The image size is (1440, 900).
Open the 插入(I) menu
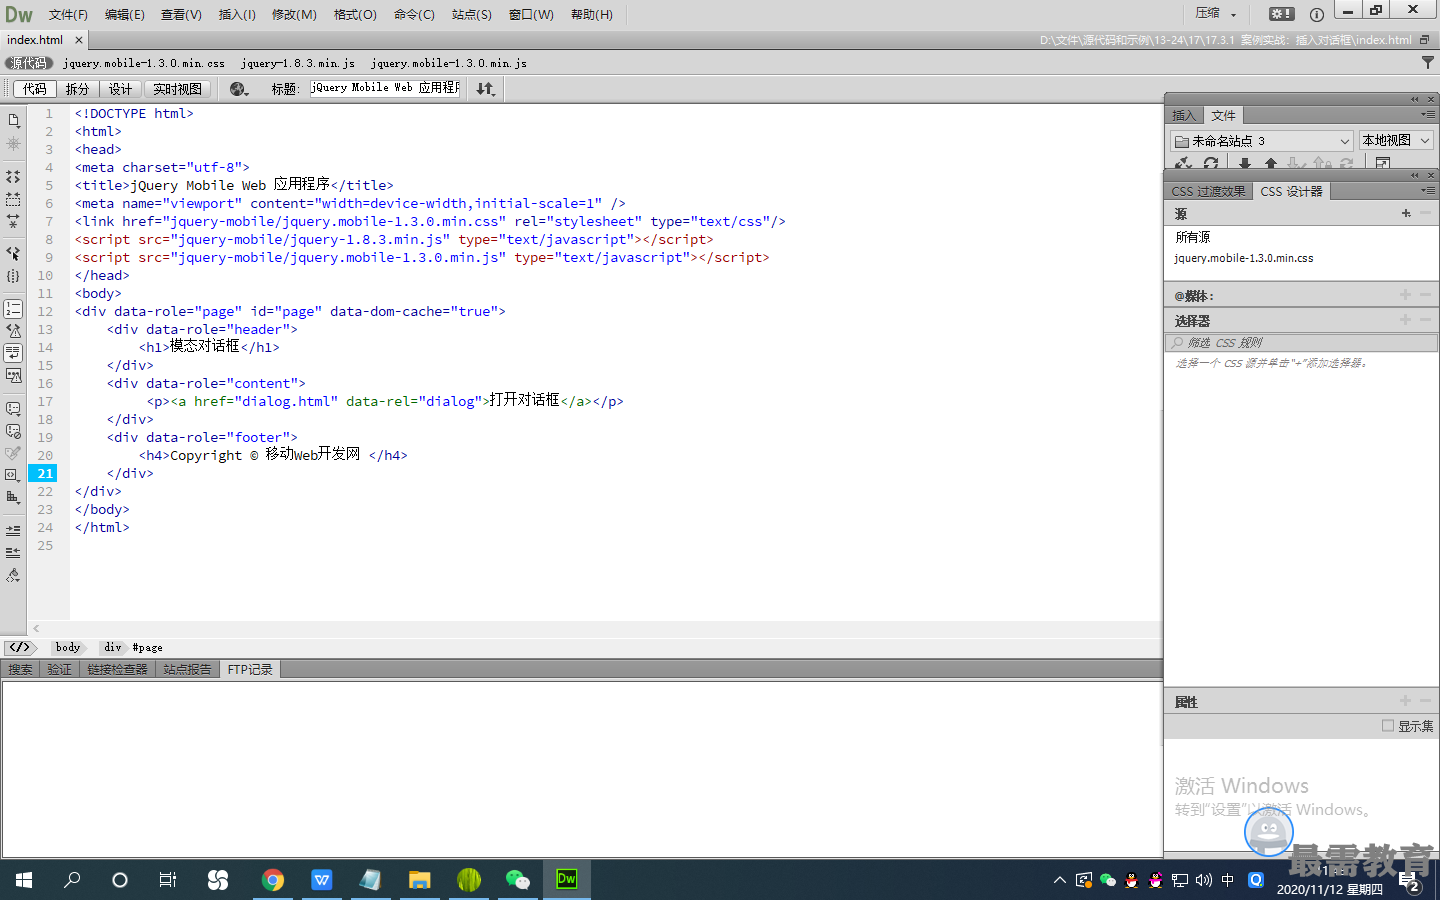click(x=237, y=15)
